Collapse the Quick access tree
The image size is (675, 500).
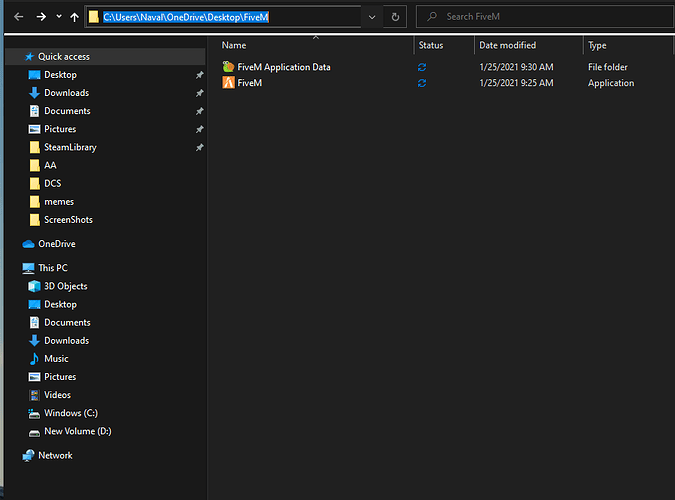pos(13,57)
